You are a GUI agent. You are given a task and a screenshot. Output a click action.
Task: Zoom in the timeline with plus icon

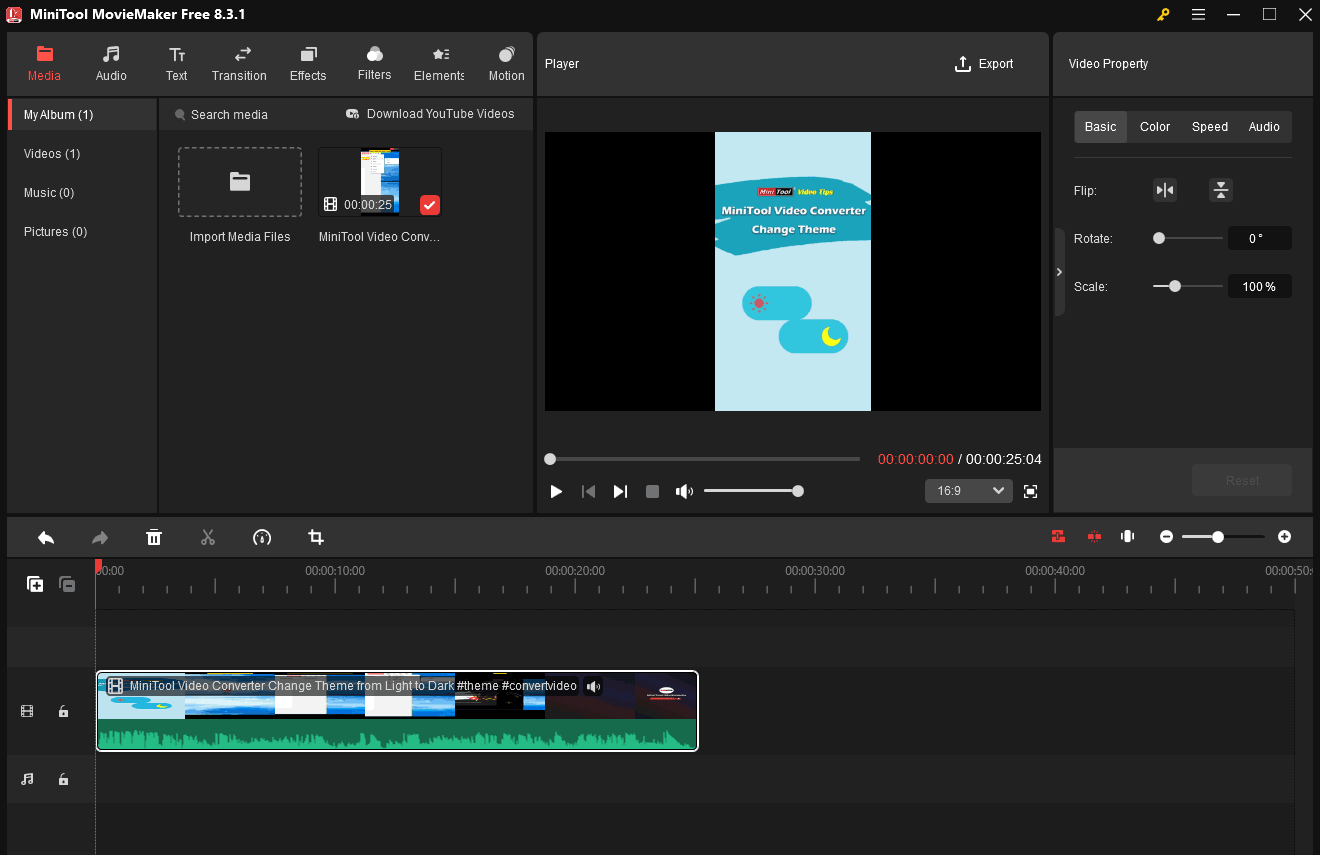point(1284,537)
